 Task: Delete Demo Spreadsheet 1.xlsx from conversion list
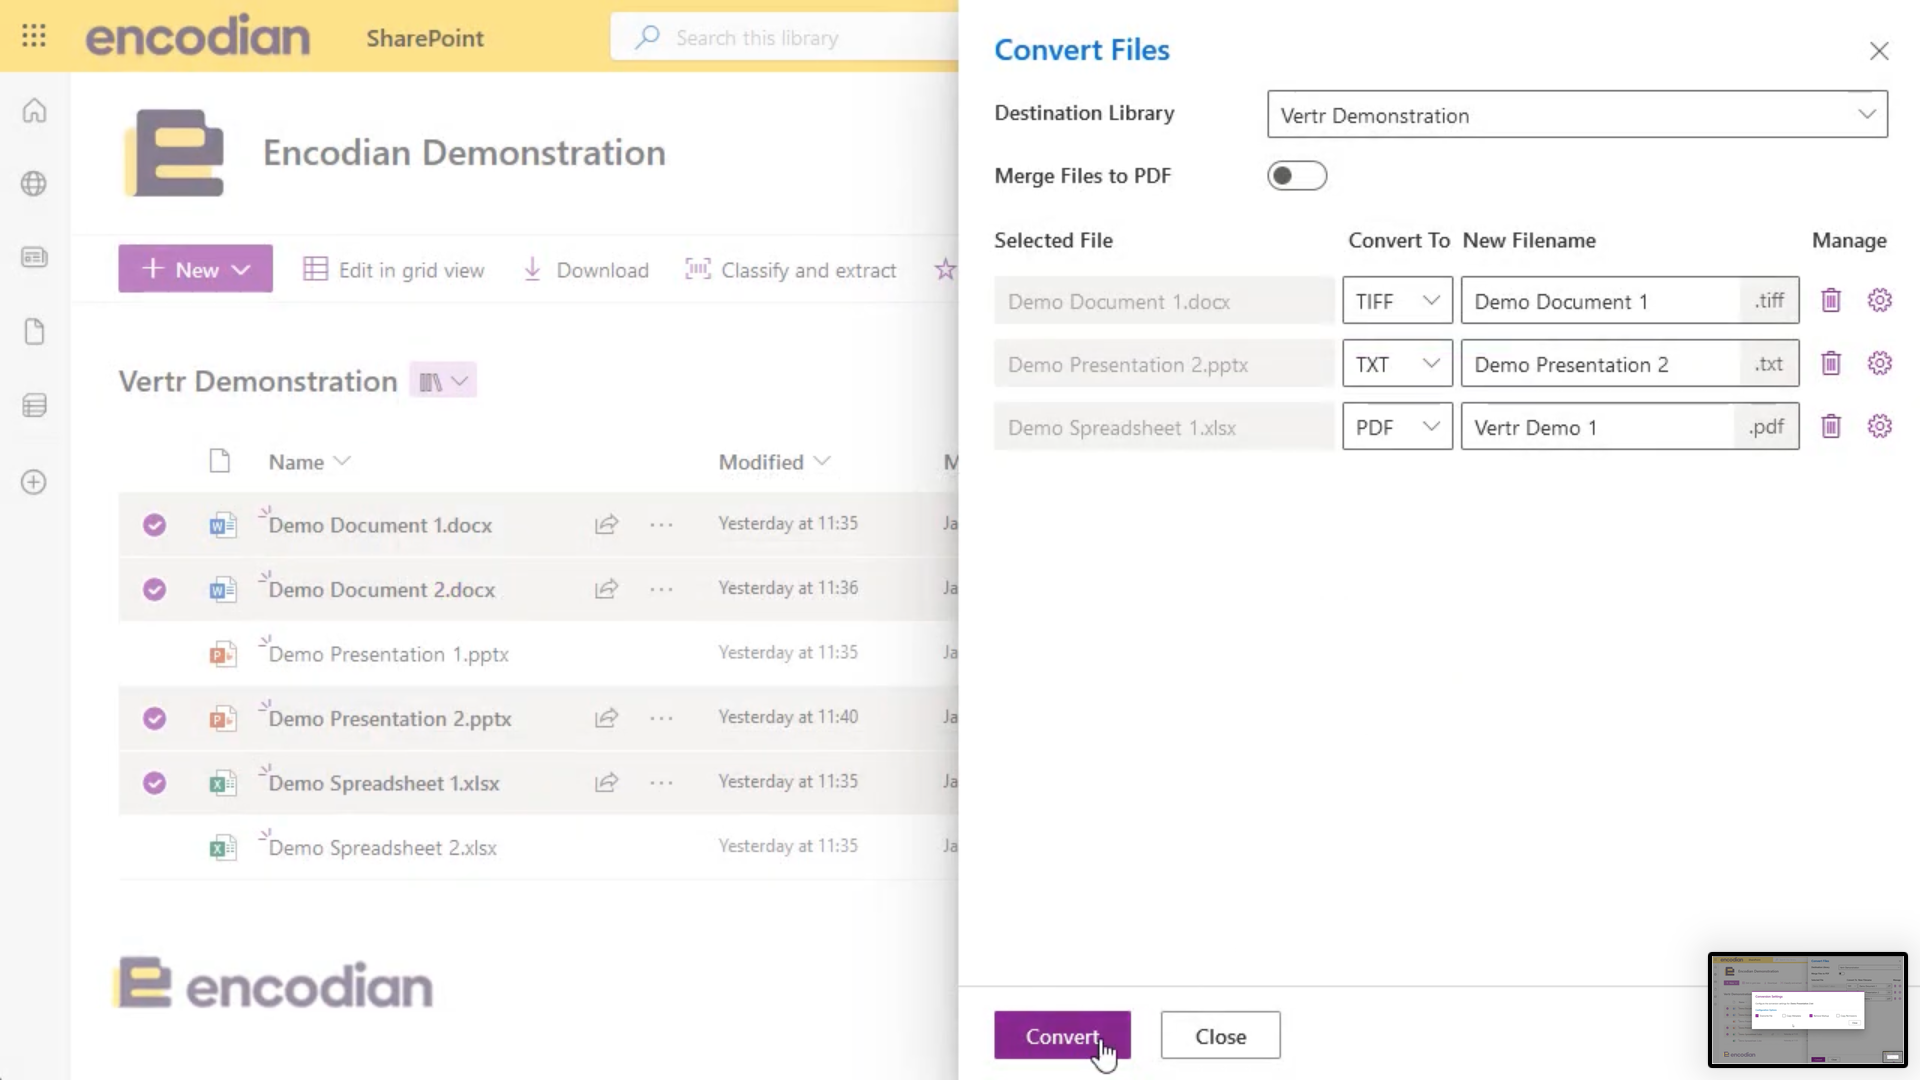click(1831, 426)
